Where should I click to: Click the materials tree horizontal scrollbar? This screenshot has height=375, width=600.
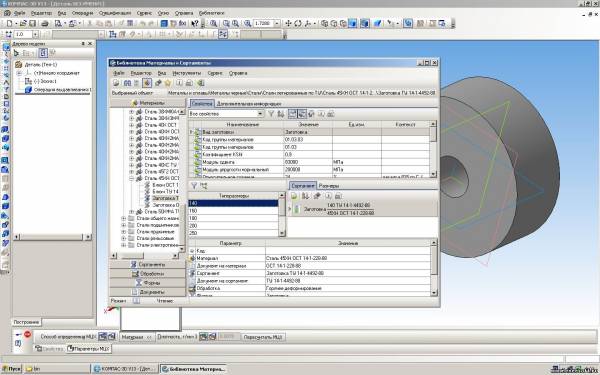pos(145,256)
